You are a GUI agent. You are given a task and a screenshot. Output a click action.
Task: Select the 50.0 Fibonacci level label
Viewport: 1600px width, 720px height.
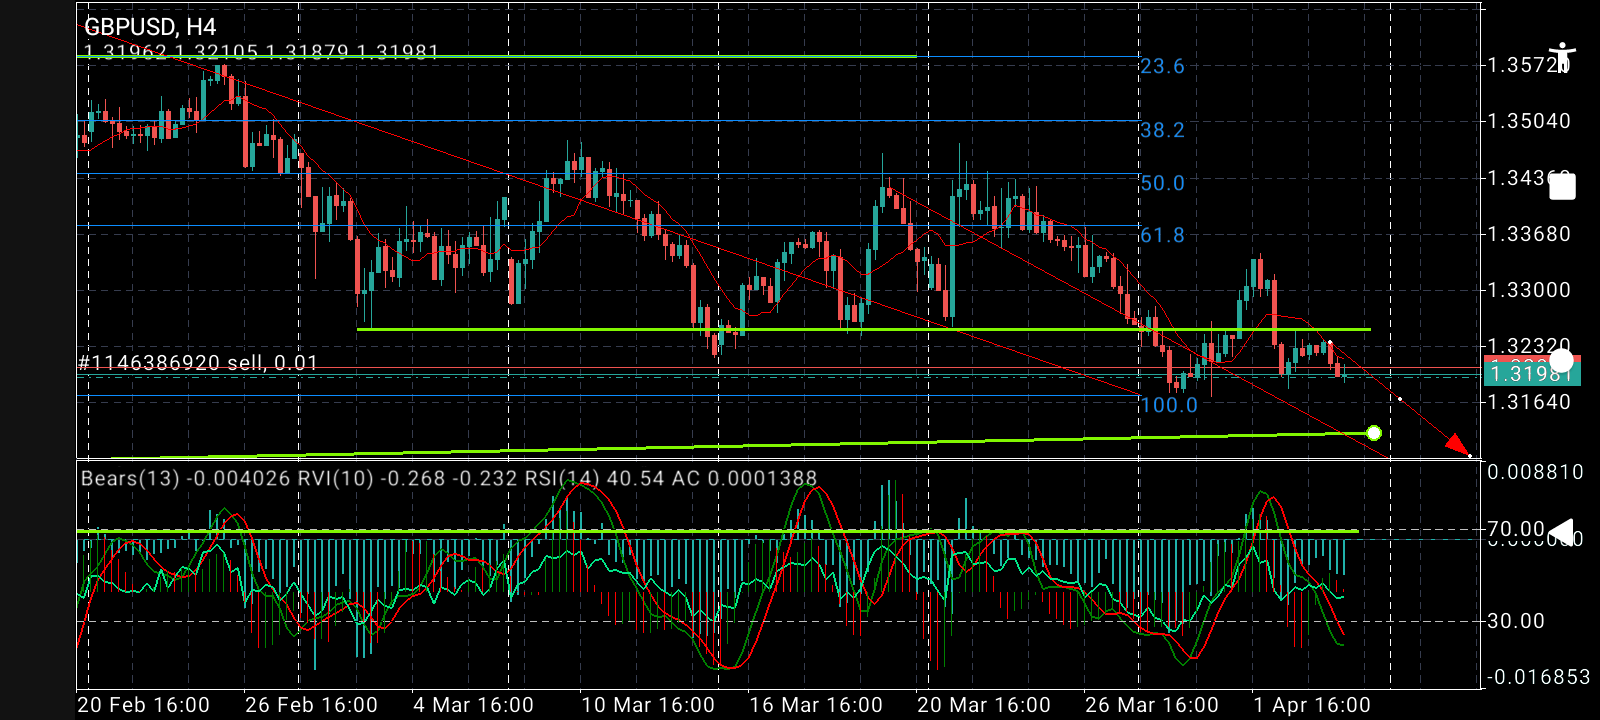(1162, 183)
